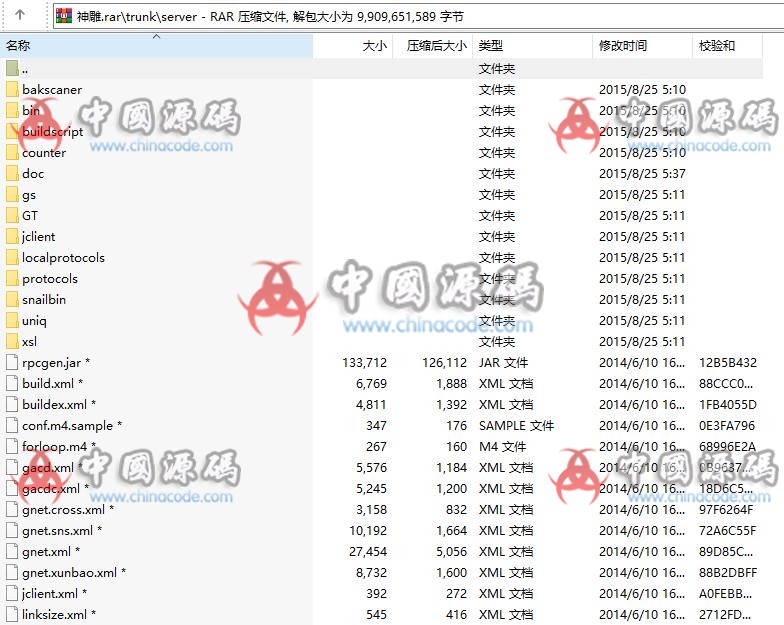Sort by the 类型 column header

532,46
